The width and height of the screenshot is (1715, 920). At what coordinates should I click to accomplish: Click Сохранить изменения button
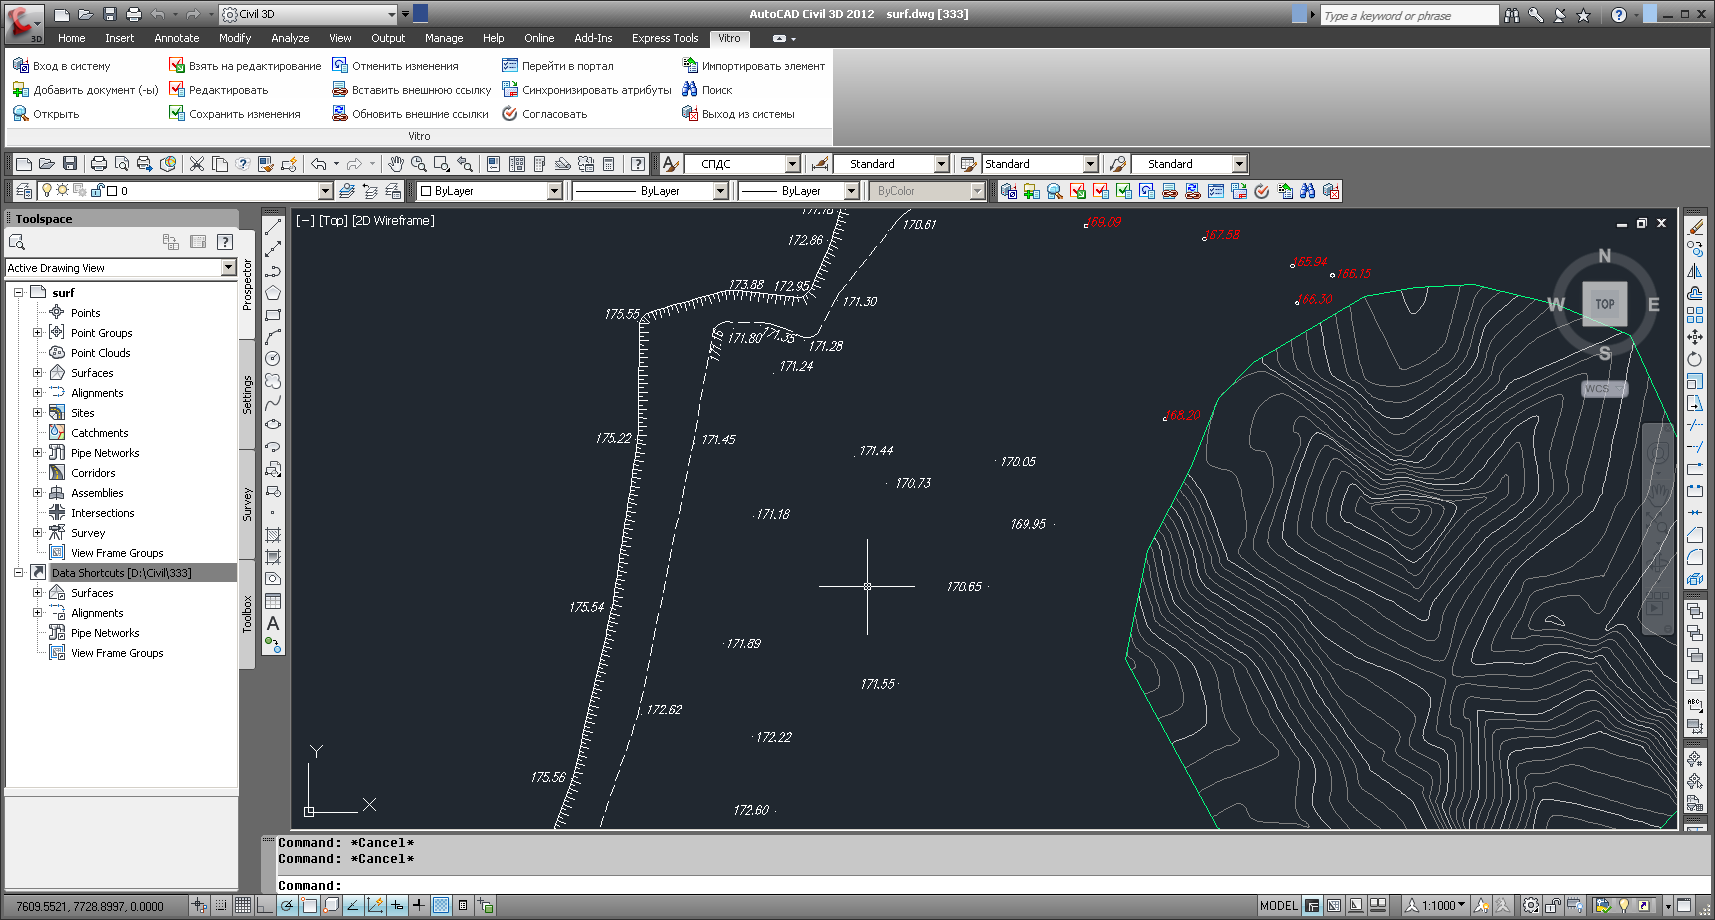(x=235, y=114)
